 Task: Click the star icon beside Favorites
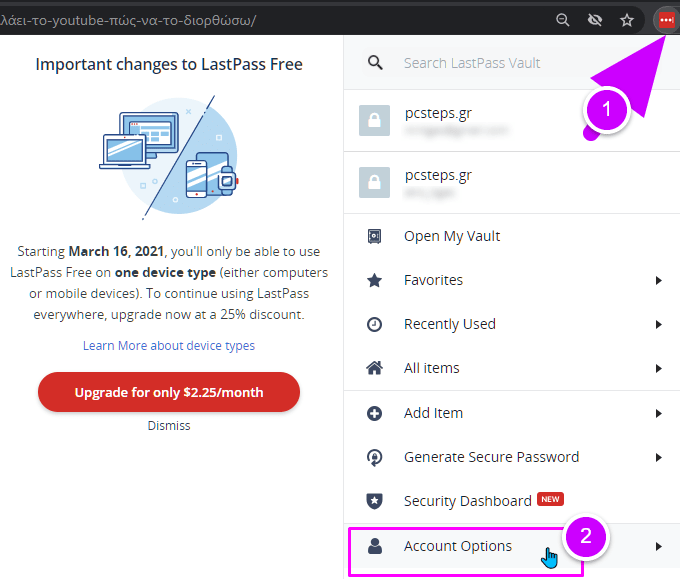pos(374,281)
